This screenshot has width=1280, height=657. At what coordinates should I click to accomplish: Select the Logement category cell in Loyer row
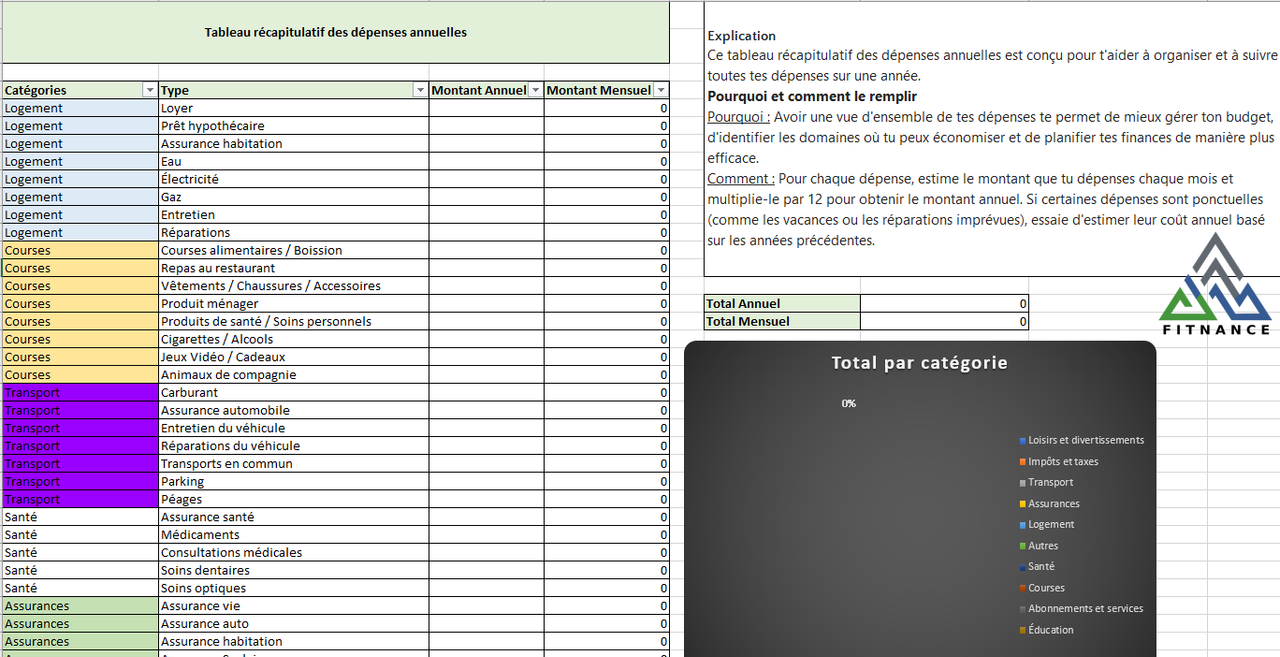[x=80, y=108]
